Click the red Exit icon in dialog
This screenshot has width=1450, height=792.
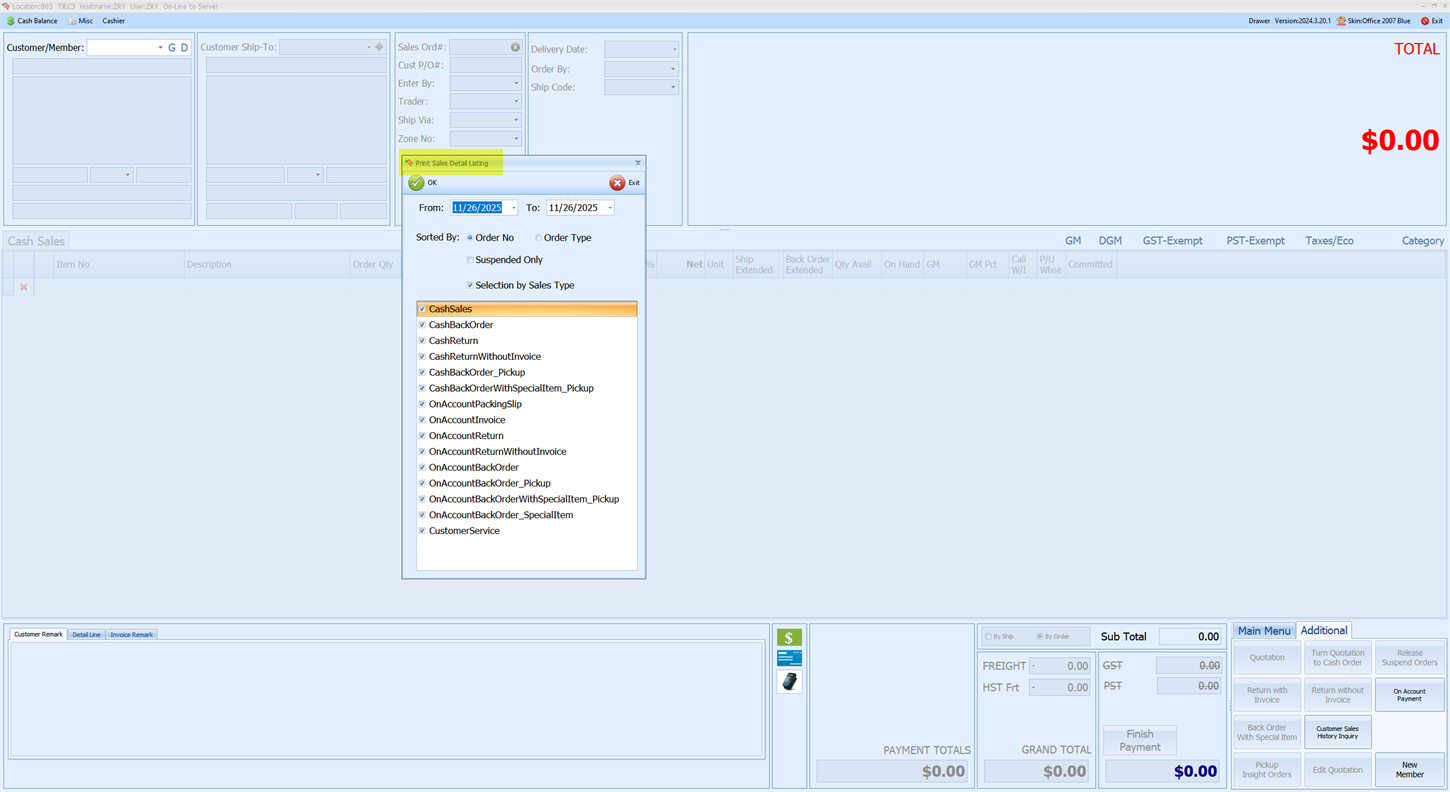tap(617, 183)
